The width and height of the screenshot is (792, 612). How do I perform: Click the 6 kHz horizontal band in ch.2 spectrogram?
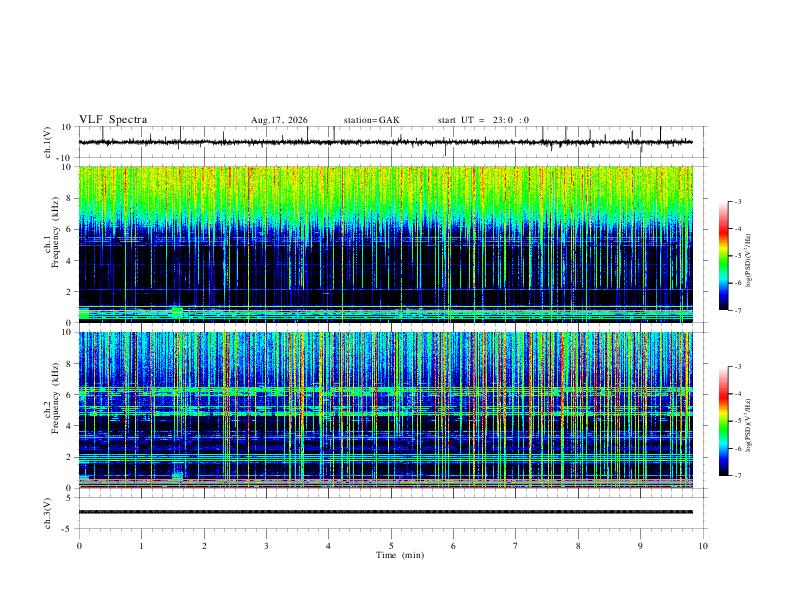(386, 391)
